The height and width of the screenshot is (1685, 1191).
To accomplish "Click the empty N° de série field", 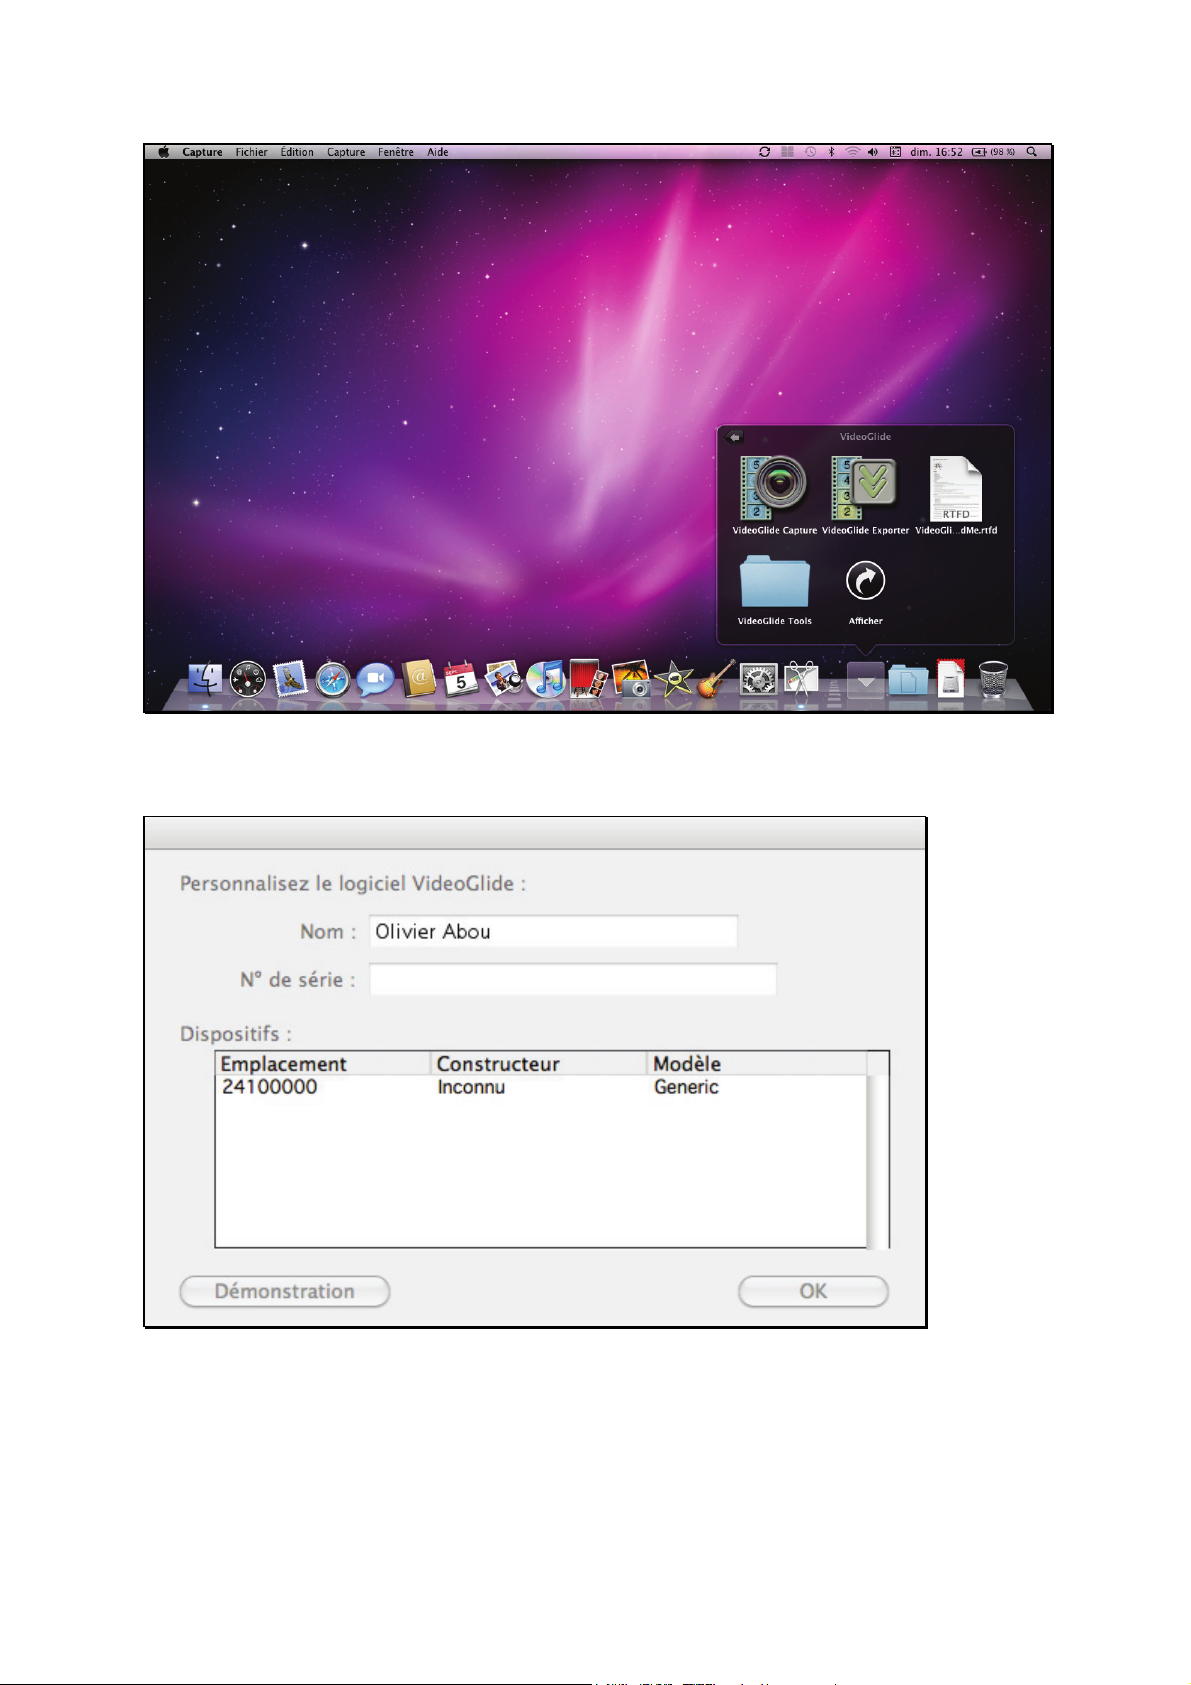I will pyautogui.click(x=573, y=979).
